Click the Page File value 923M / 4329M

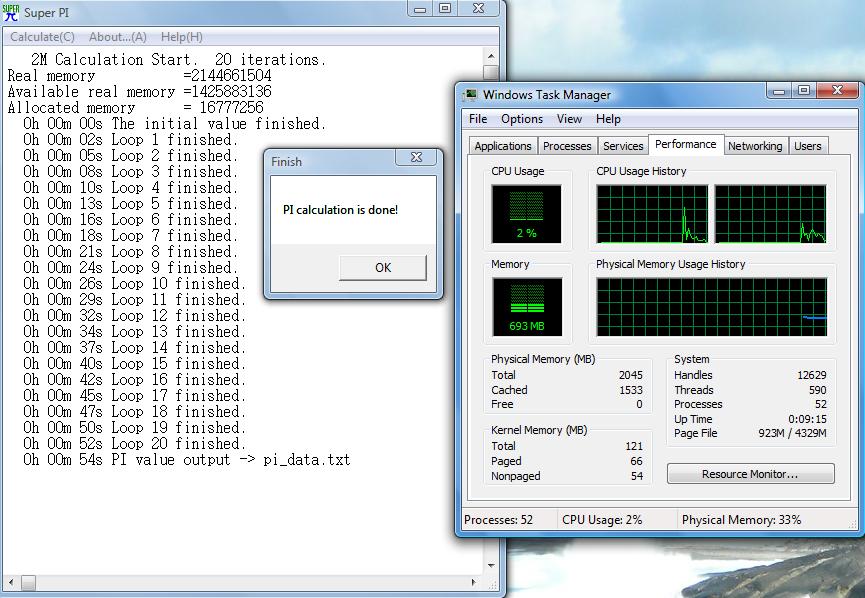pos(792,433)
